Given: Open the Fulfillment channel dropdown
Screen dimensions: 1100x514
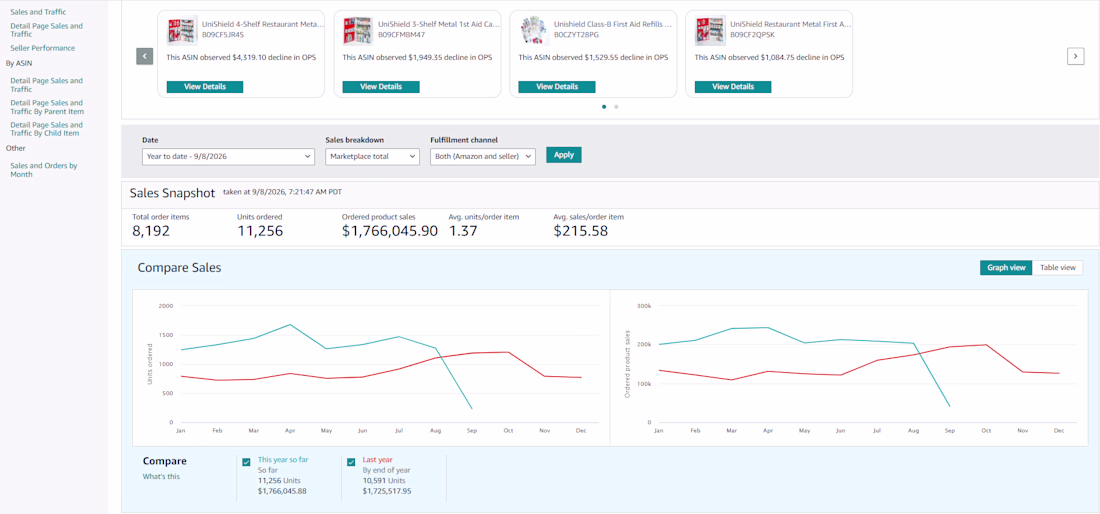Looking at the screenshot, I should [x=483, y=156].
